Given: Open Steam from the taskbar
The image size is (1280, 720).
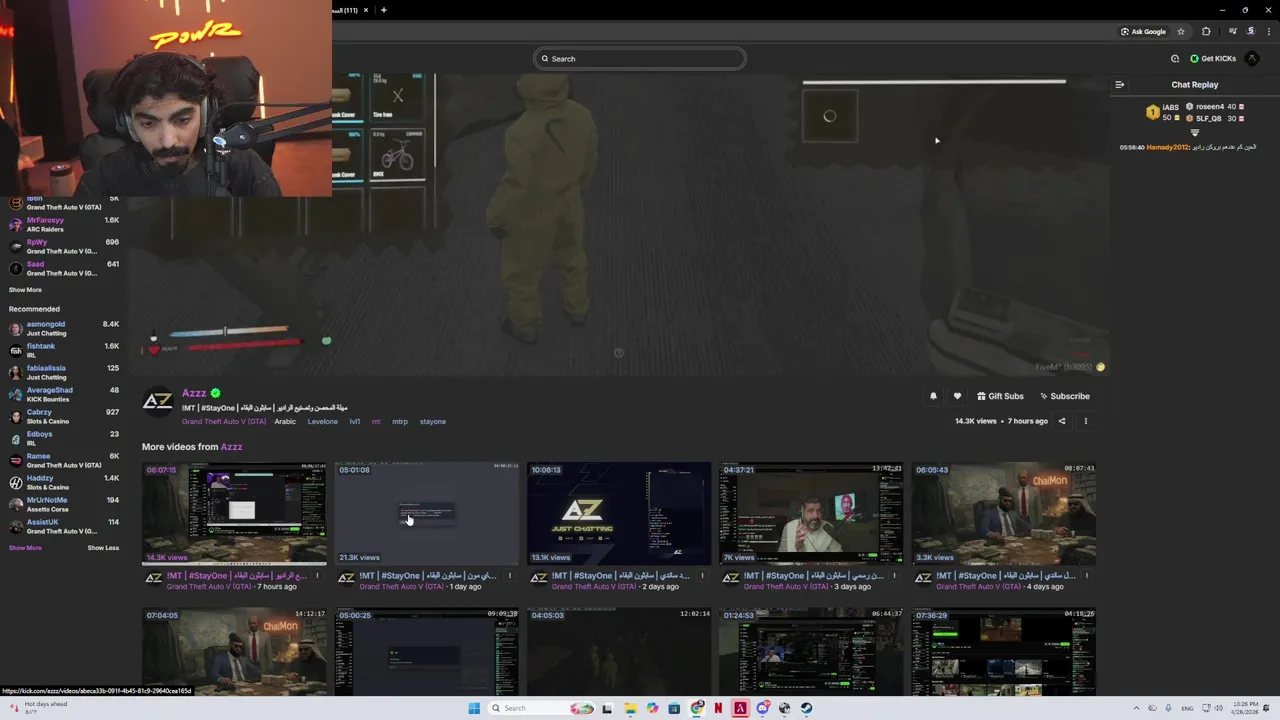Looking at the screenshot, I should point(806,708).
